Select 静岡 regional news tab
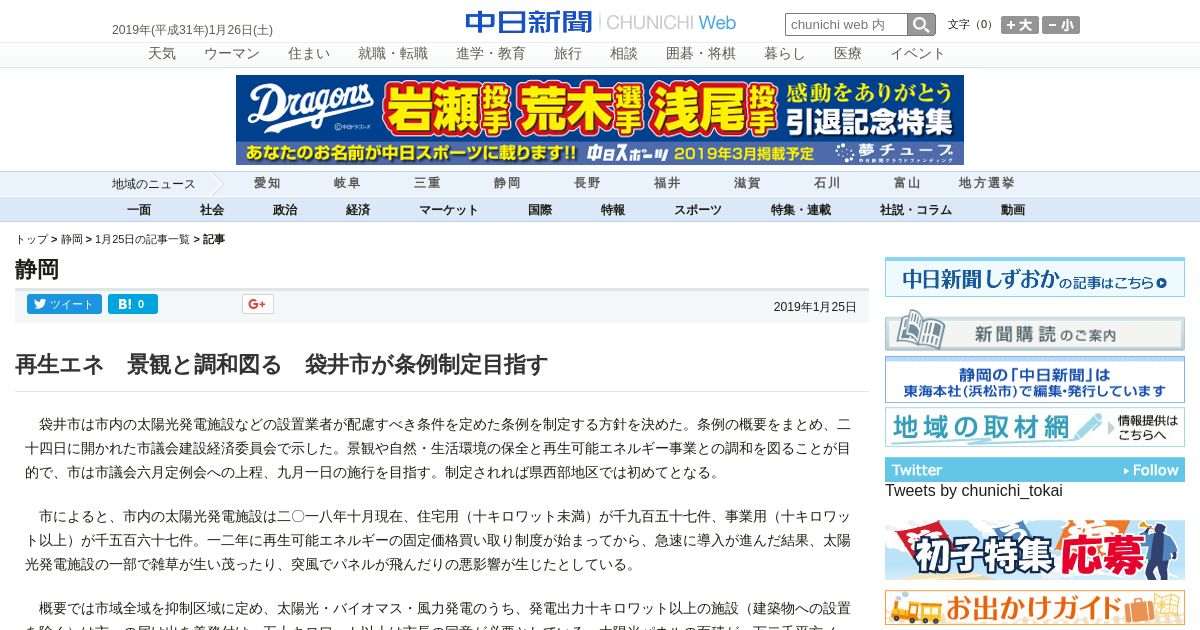The height and width of the screenshot is (630, 1200). pos(507,183)
